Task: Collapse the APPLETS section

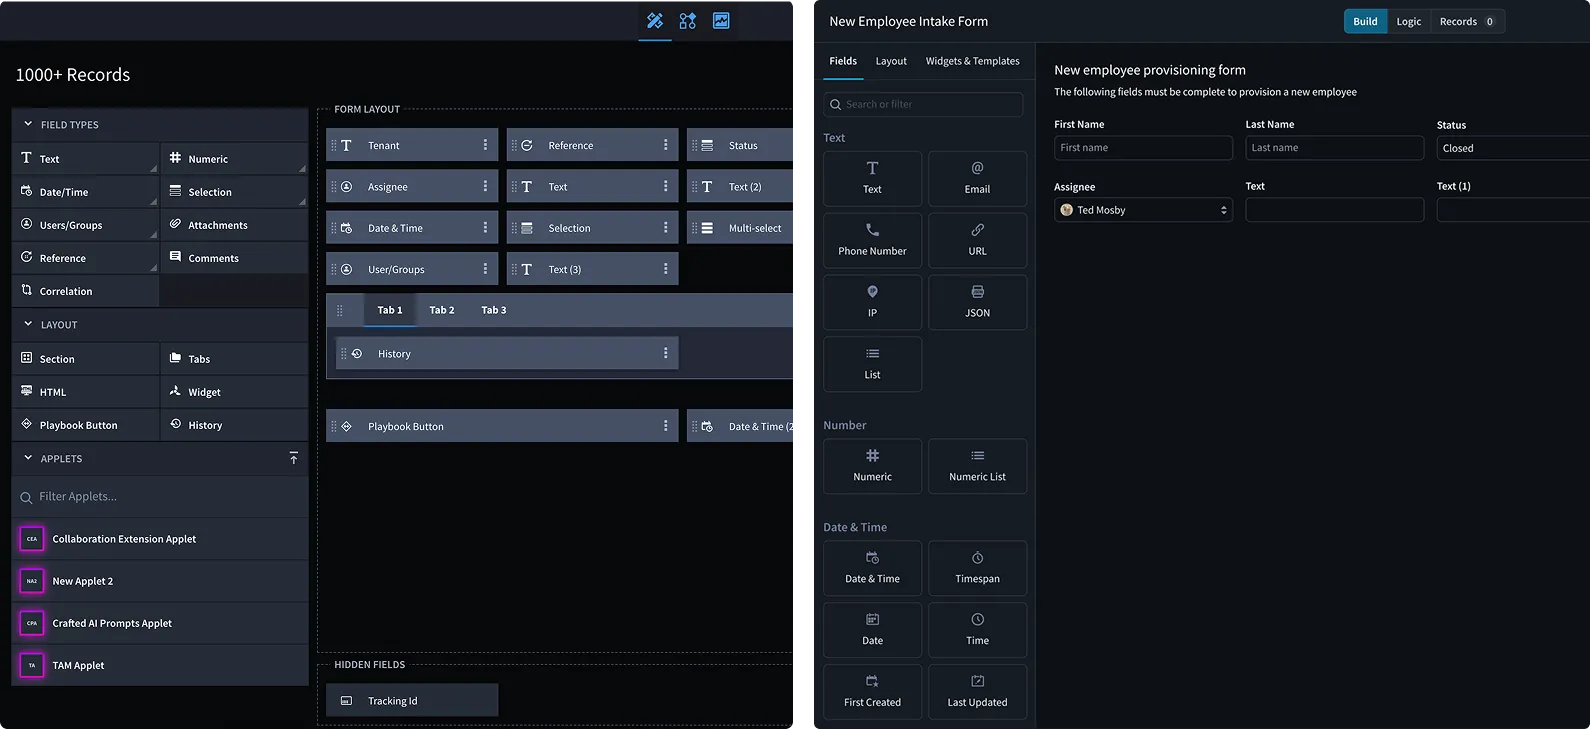Action: [x=28, y=458]
